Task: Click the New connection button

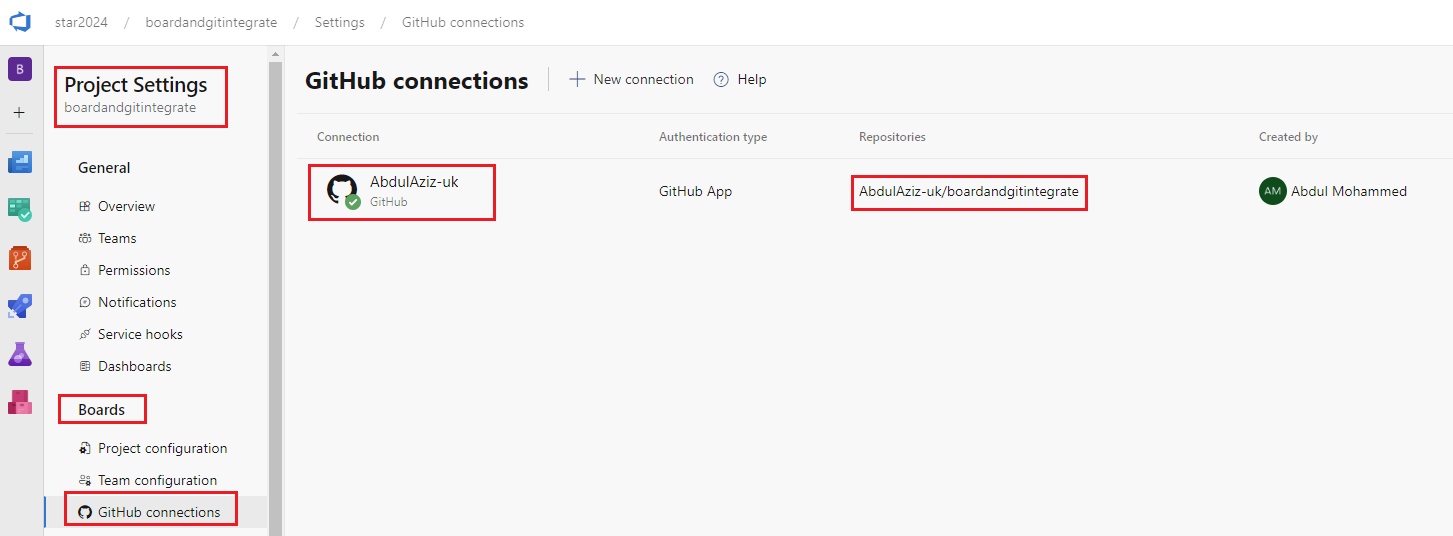Action: point(631,79)
